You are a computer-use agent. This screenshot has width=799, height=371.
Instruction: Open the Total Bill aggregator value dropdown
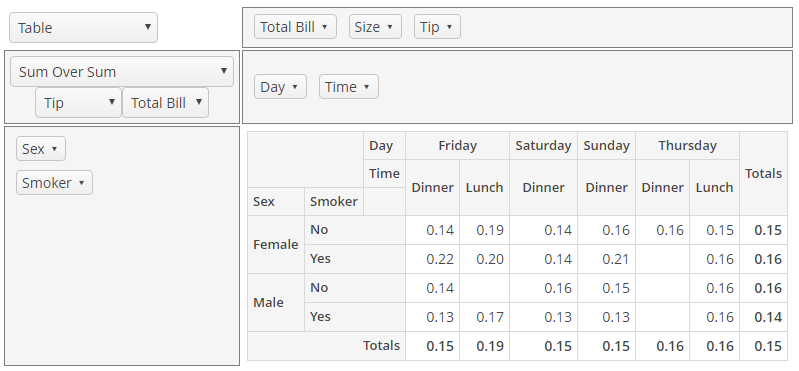[166, 102]
